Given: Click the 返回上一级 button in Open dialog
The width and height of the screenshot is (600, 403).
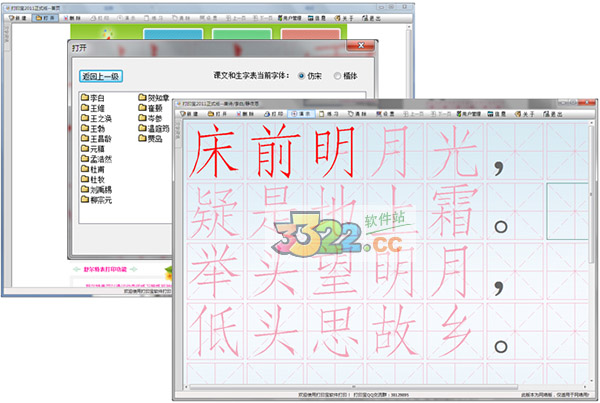Looking at the screenshot, I should point(101,76).
